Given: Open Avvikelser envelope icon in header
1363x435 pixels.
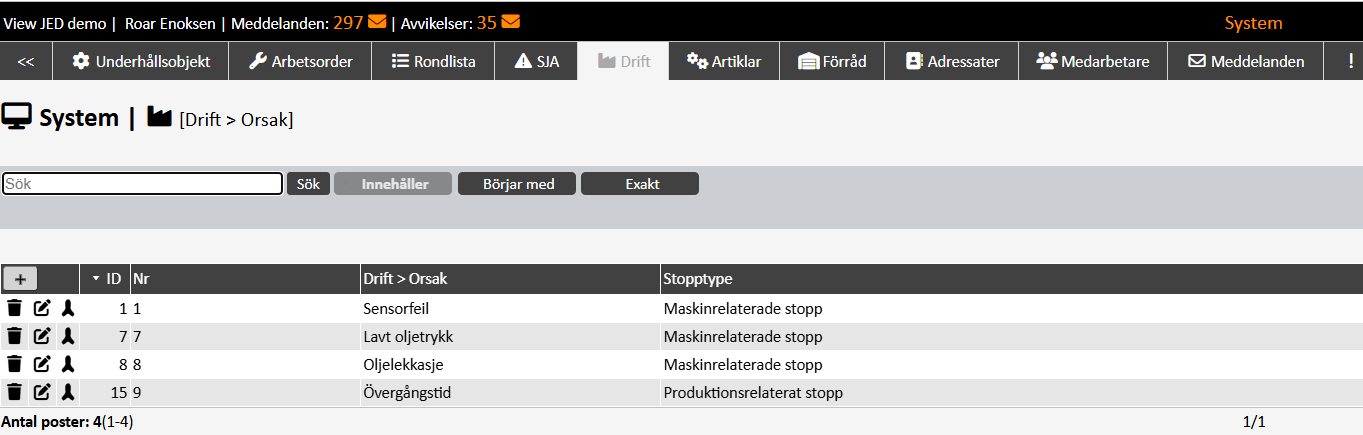Looking at the screenshot, I should click(x=510, y=22).
